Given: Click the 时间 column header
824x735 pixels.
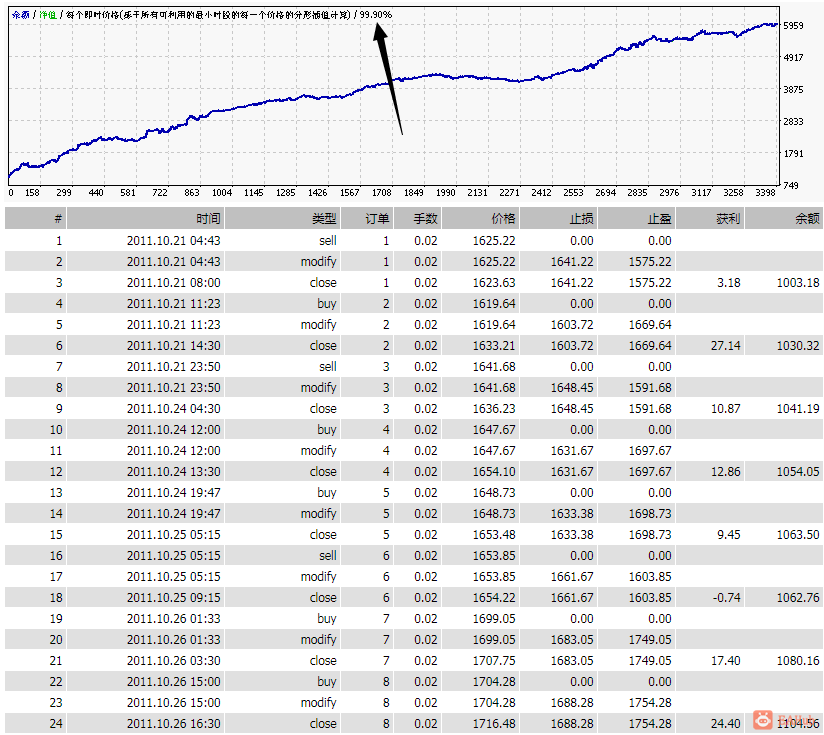Looking at the screenshot, I should [x=146, y=219].
